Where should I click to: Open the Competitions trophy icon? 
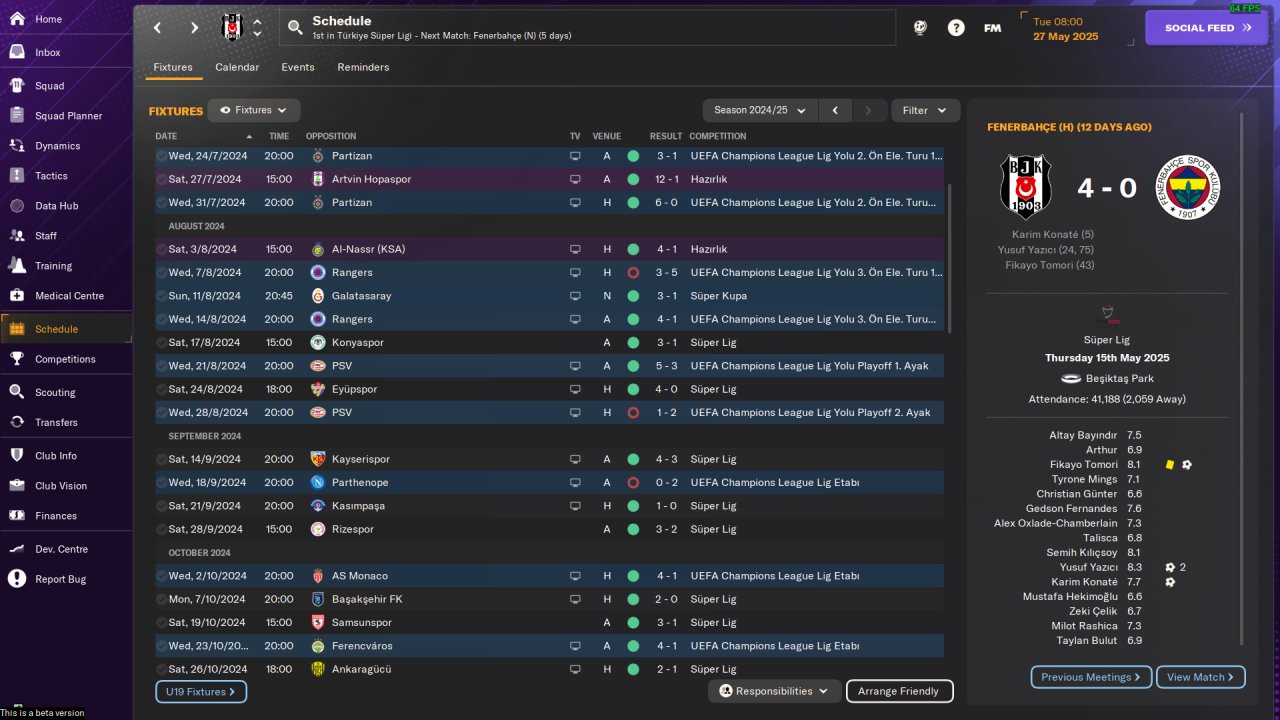[16, 358]
